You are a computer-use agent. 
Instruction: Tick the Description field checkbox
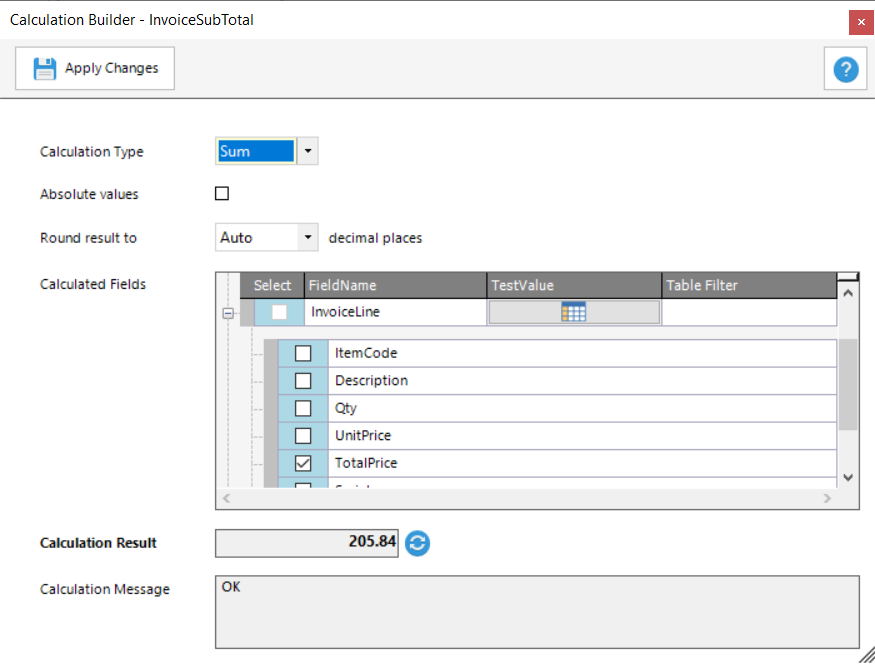[x=303, y=381]
